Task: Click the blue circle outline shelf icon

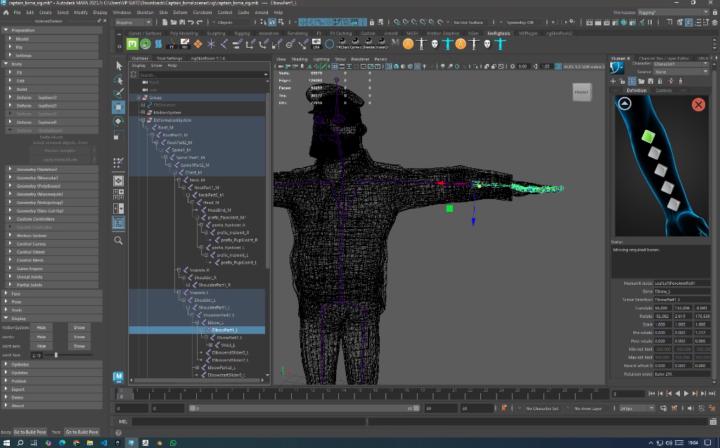Action: (x=329, y=45)
